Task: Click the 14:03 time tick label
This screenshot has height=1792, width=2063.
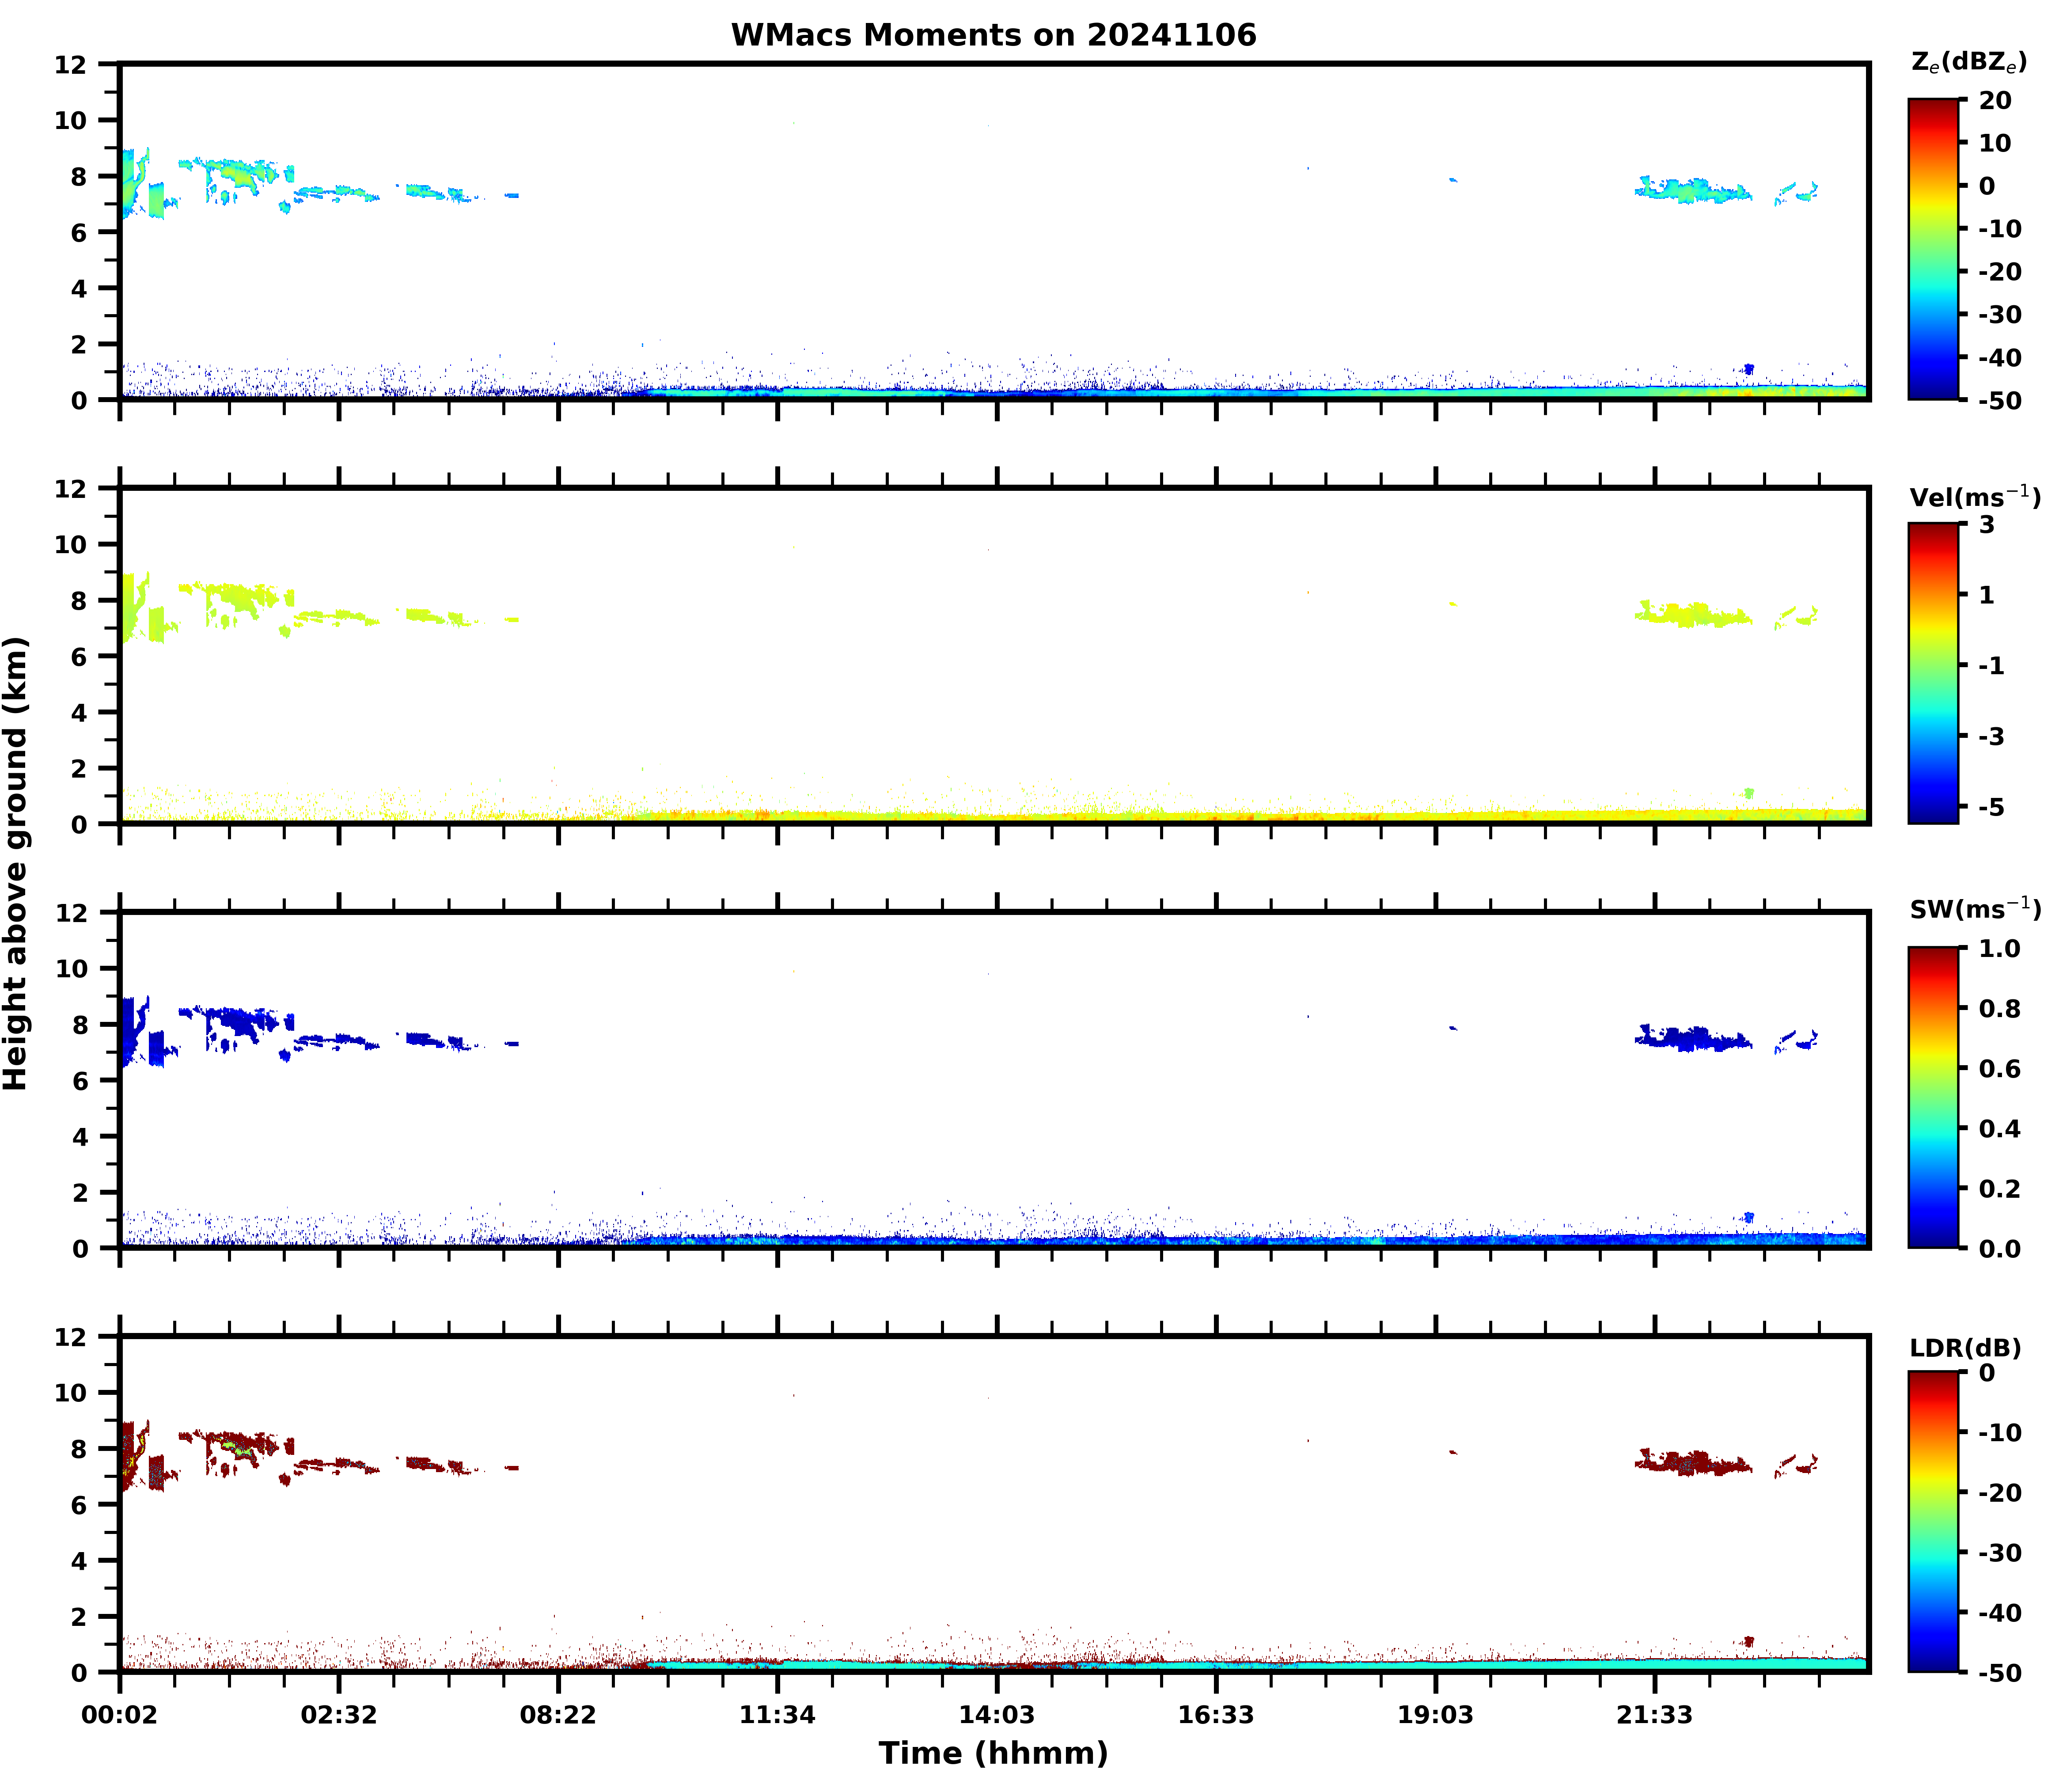Action: 996,1716
